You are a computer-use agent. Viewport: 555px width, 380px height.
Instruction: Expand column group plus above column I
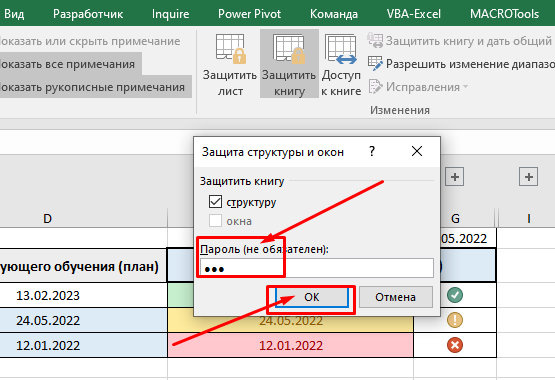coord(528,177)
